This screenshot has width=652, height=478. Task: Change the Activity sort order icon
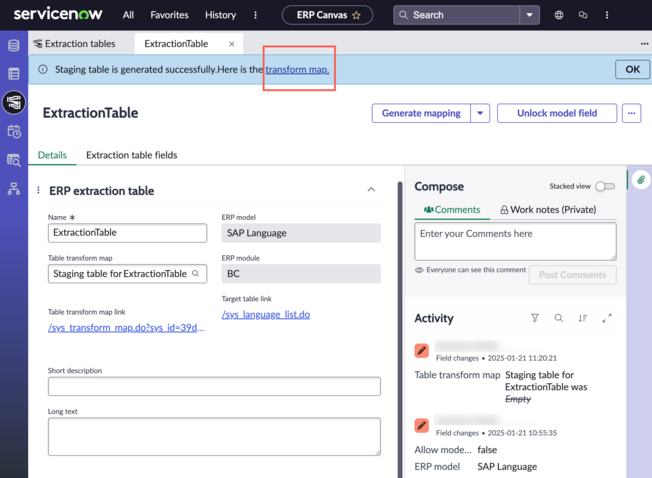pos(583,318)
